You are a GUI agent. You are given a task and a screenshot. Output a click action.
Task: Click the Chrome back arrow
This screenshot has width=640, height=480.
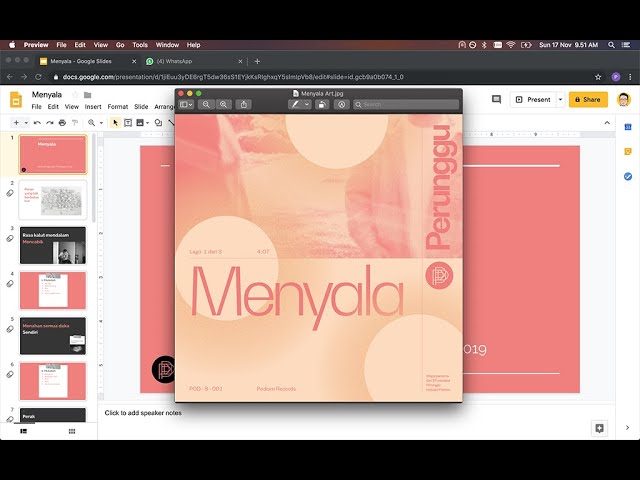point(10,77)
